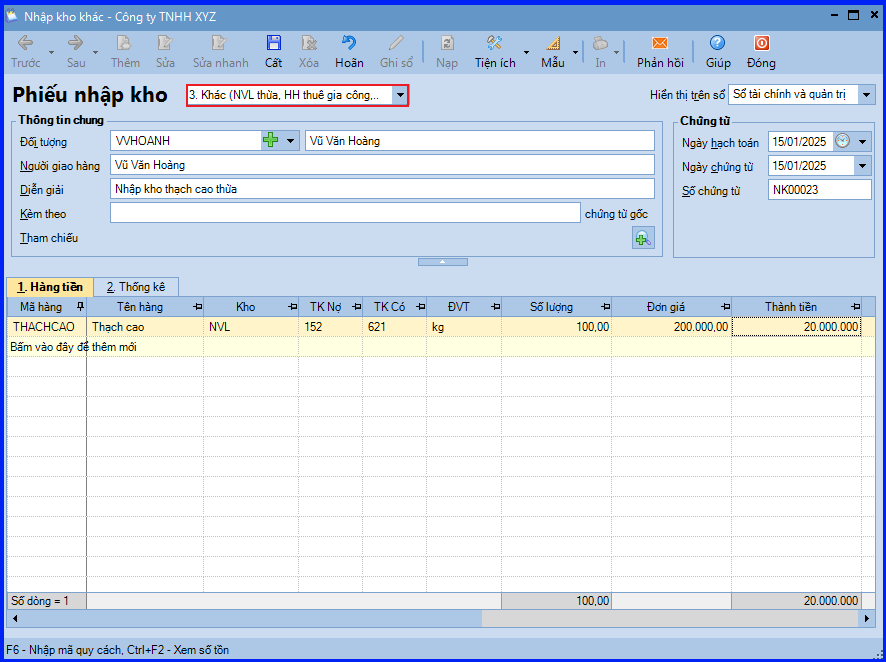Click the Đóng close toolbar icon

click(x=761, y=51)
